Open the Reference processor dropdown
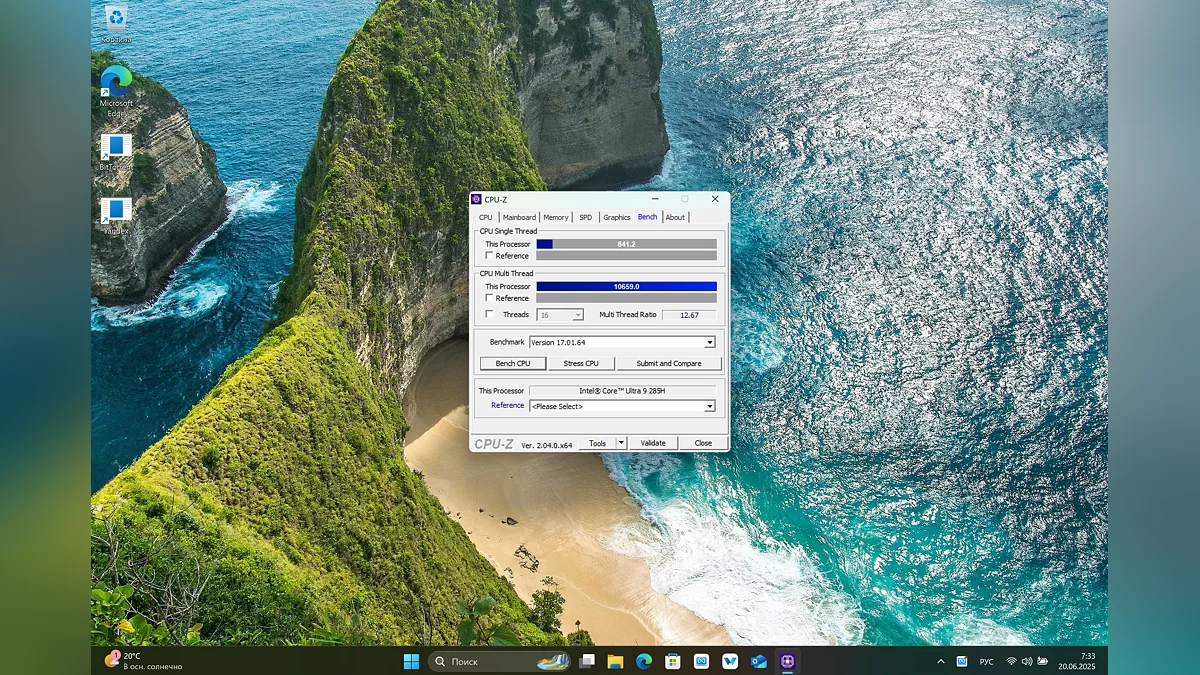 click(710, 406)
